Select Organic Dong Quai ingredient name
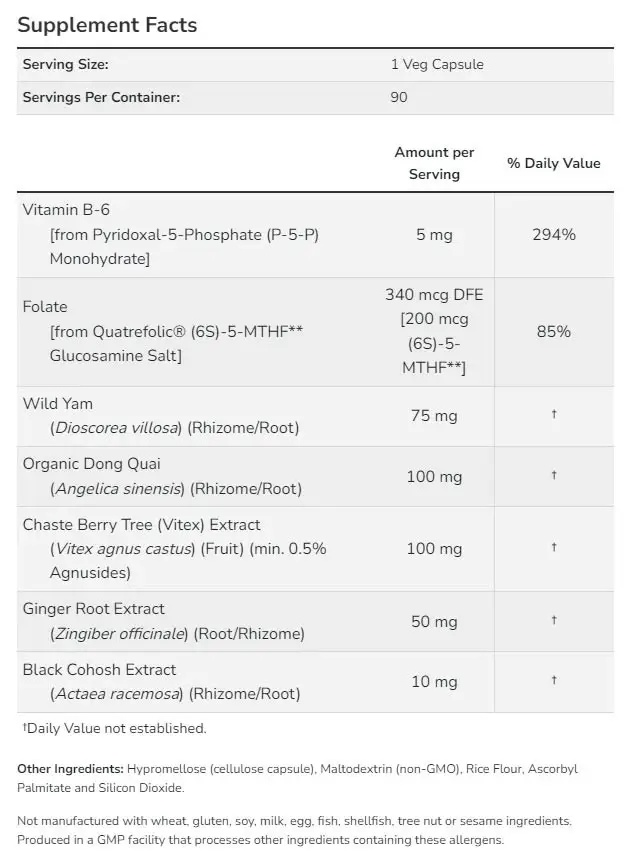The width and height of the screenshot is (629, 867). [92, 464]
